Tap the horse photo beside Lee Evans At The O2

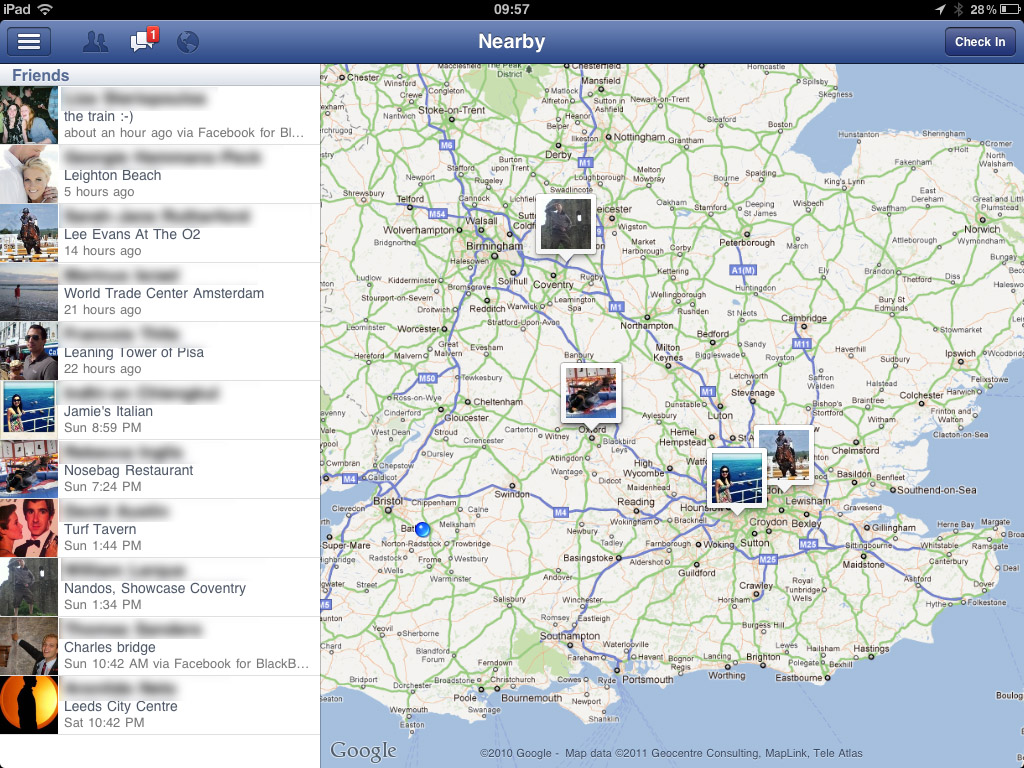point(29,233)
